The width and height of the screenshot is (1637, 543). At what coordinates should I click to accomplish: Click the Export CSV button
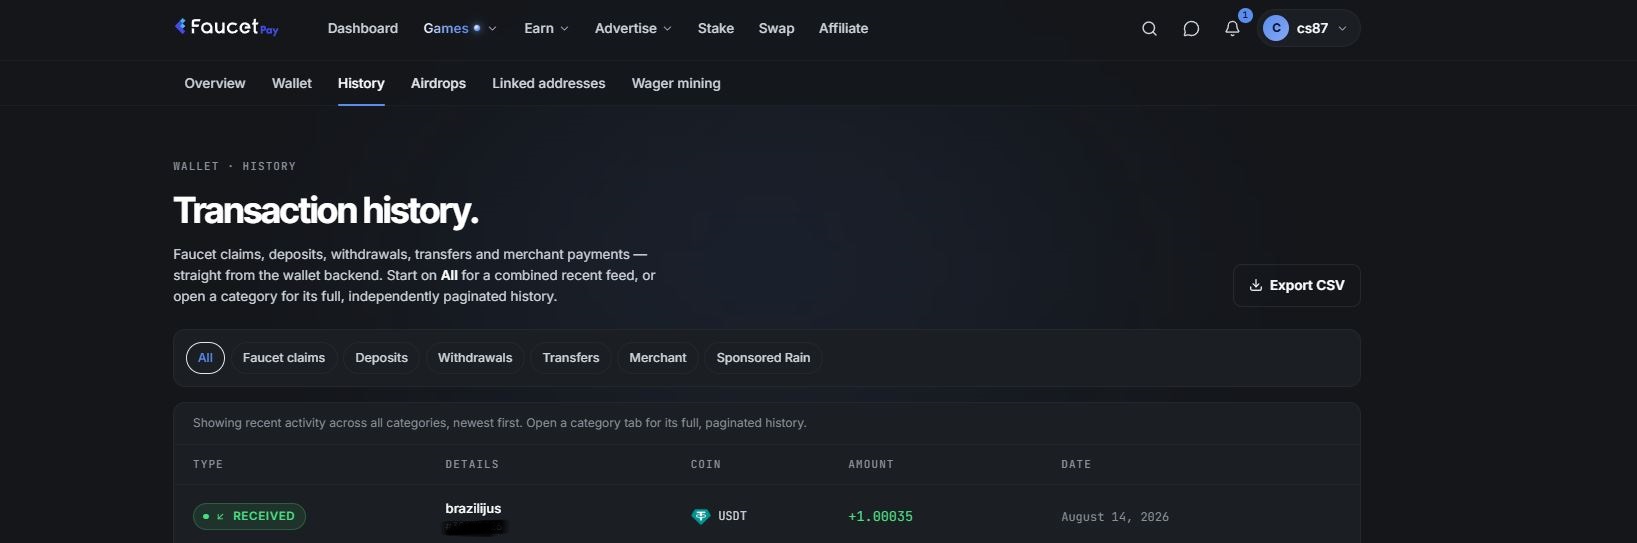(1296, 285)
